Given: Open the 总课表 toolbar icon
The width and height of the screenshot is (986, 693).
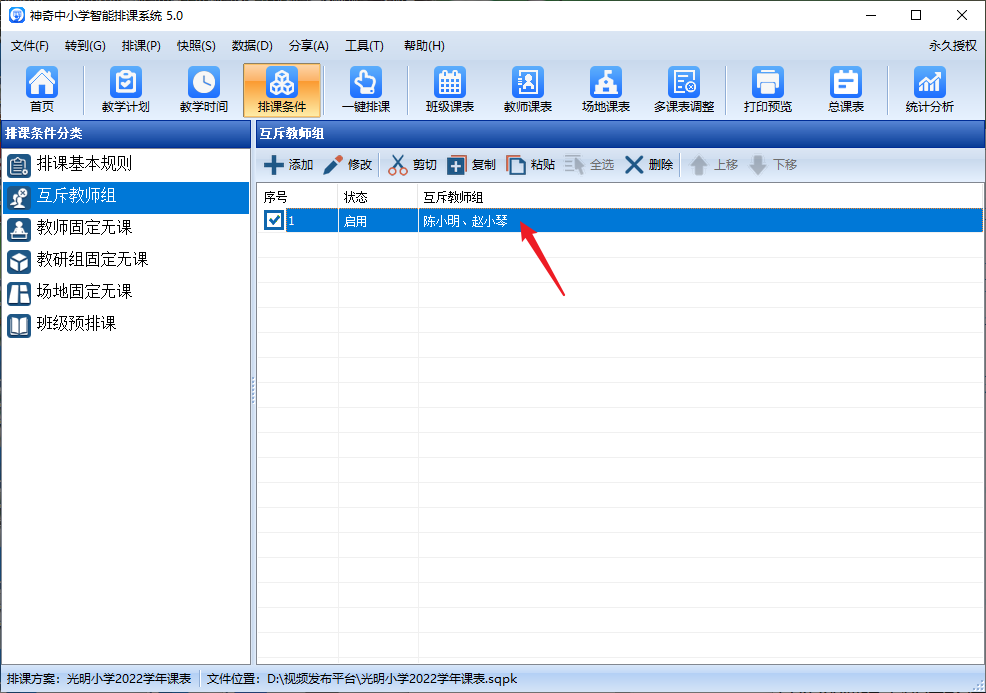Looking at the screenshot, I should tap(845, 89).
